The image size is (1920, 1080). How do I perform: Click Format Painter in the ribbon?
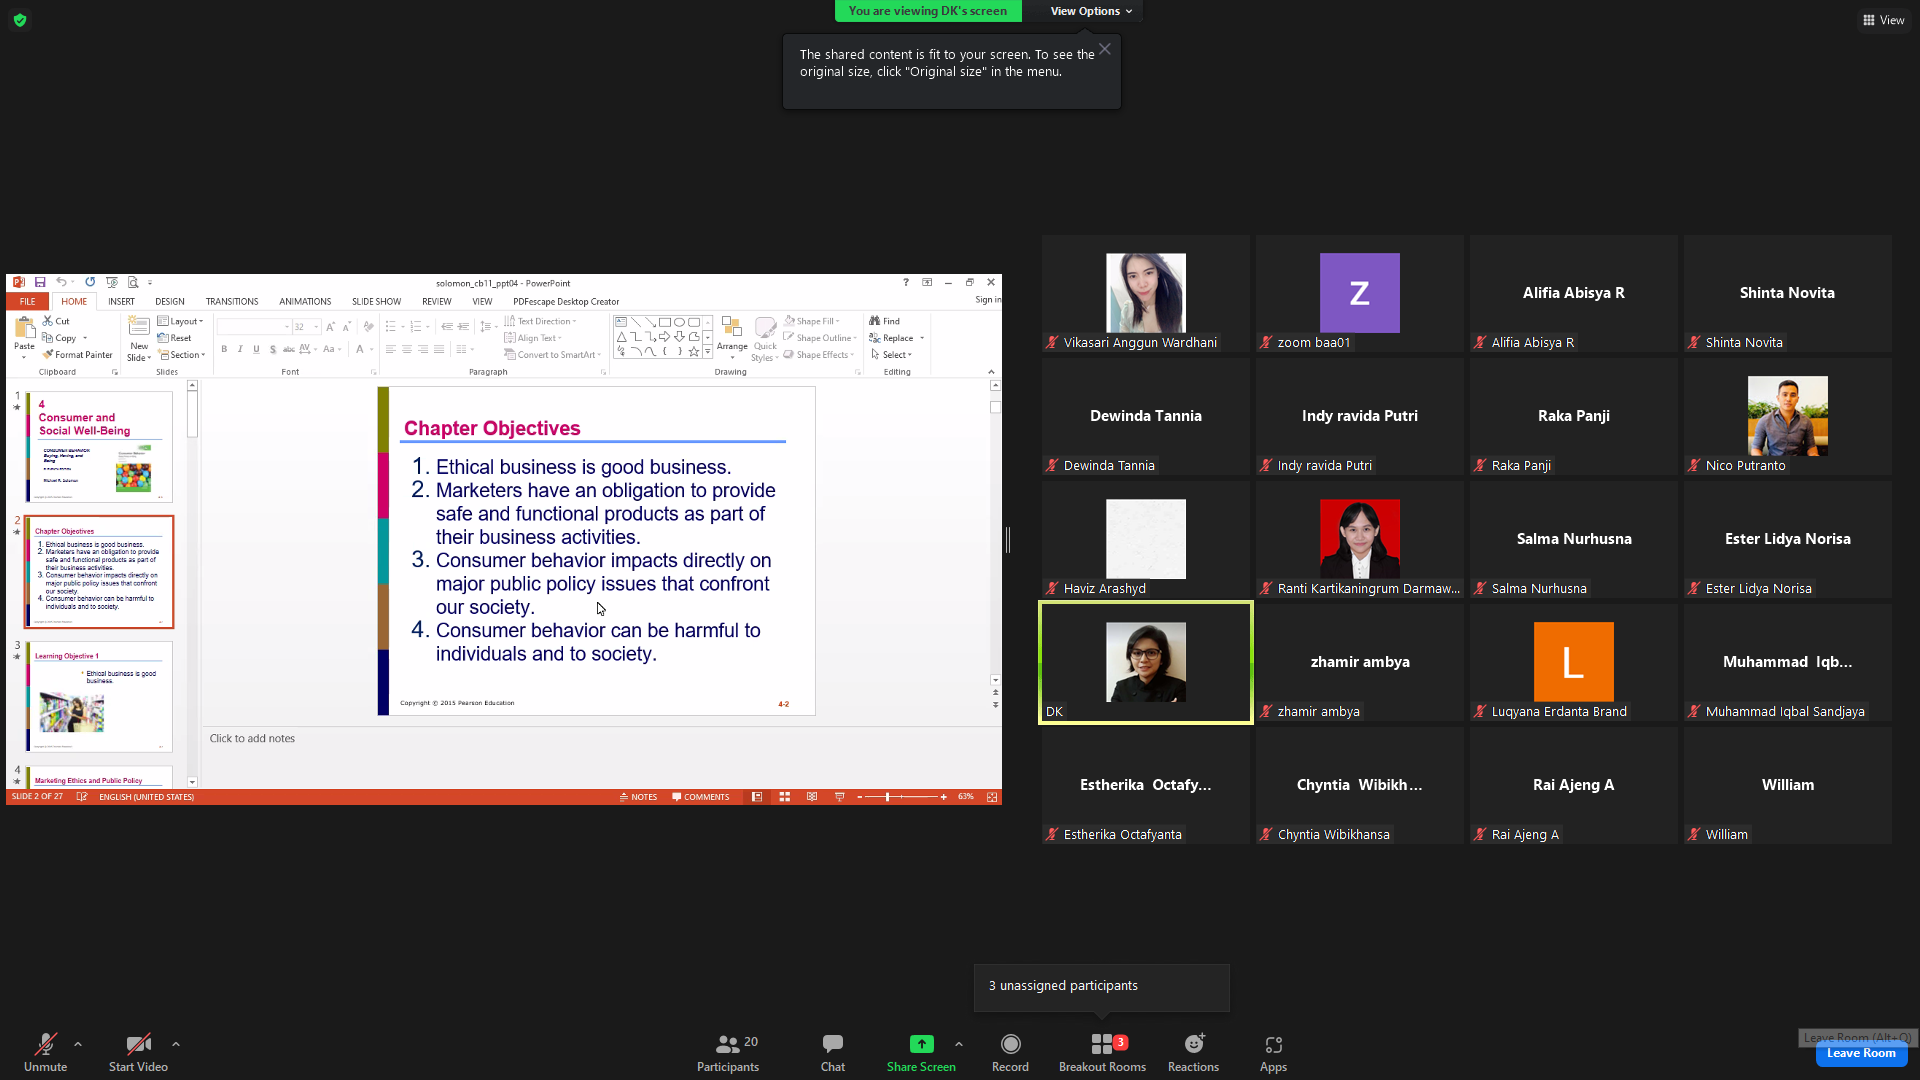78,355
